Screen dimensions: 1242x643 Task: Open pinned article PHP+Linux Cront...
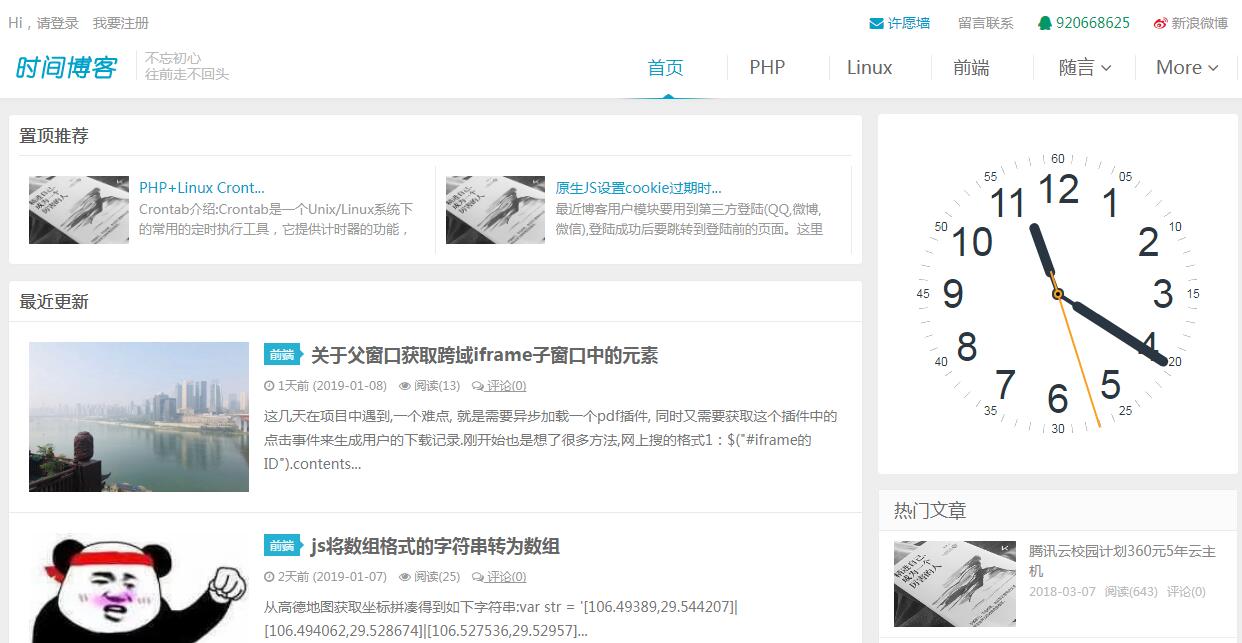pyautogui.click(x=202, y=188)
